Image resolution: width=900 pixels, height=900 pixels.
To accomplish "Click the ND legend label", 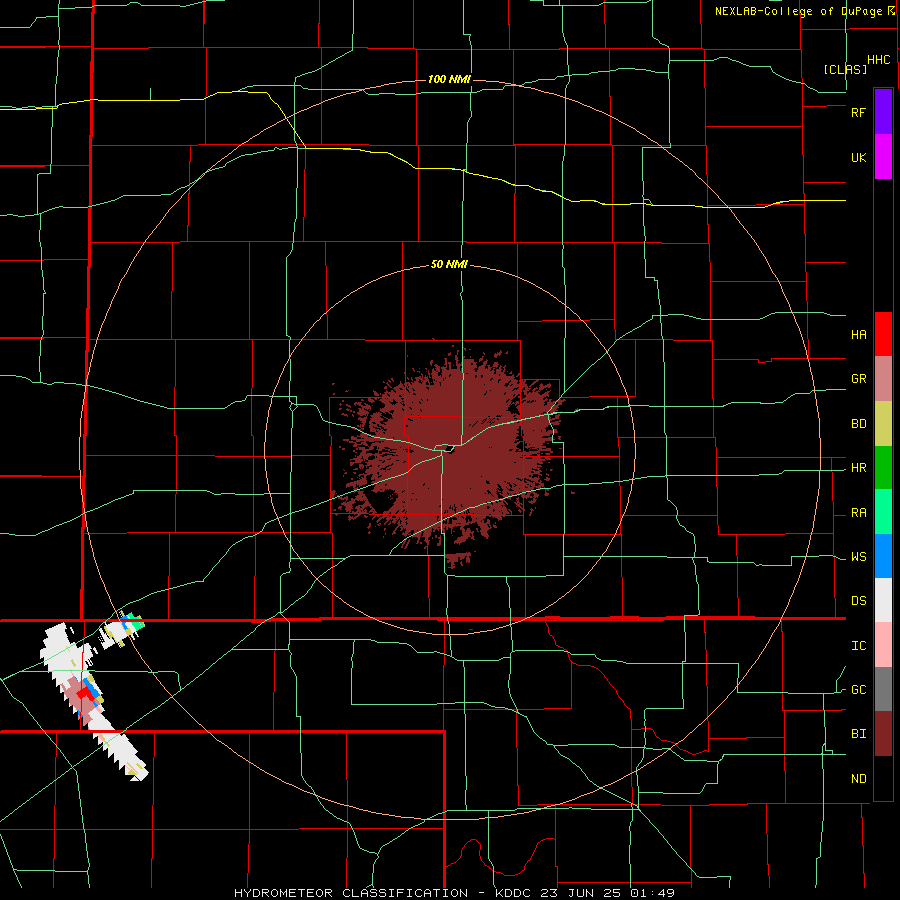I will tap(859, 779).
